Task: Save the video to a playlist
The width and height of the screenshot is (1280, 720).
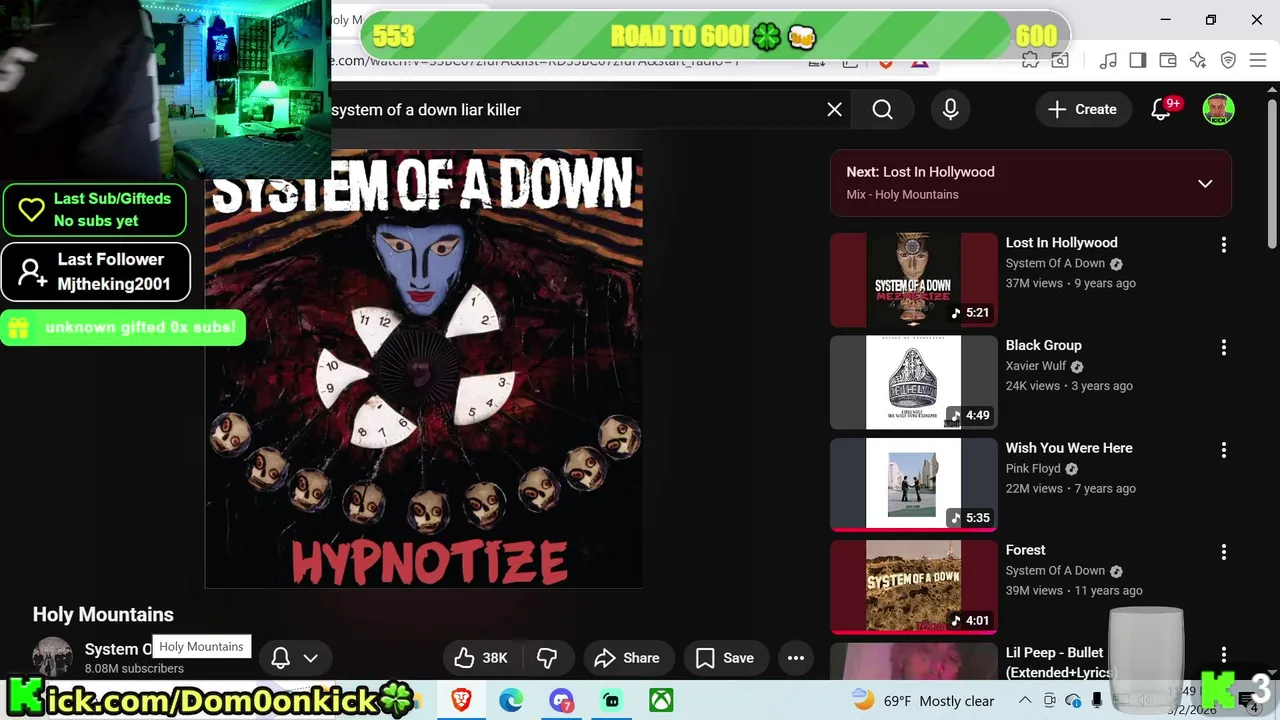Action: tap(725, 658)
